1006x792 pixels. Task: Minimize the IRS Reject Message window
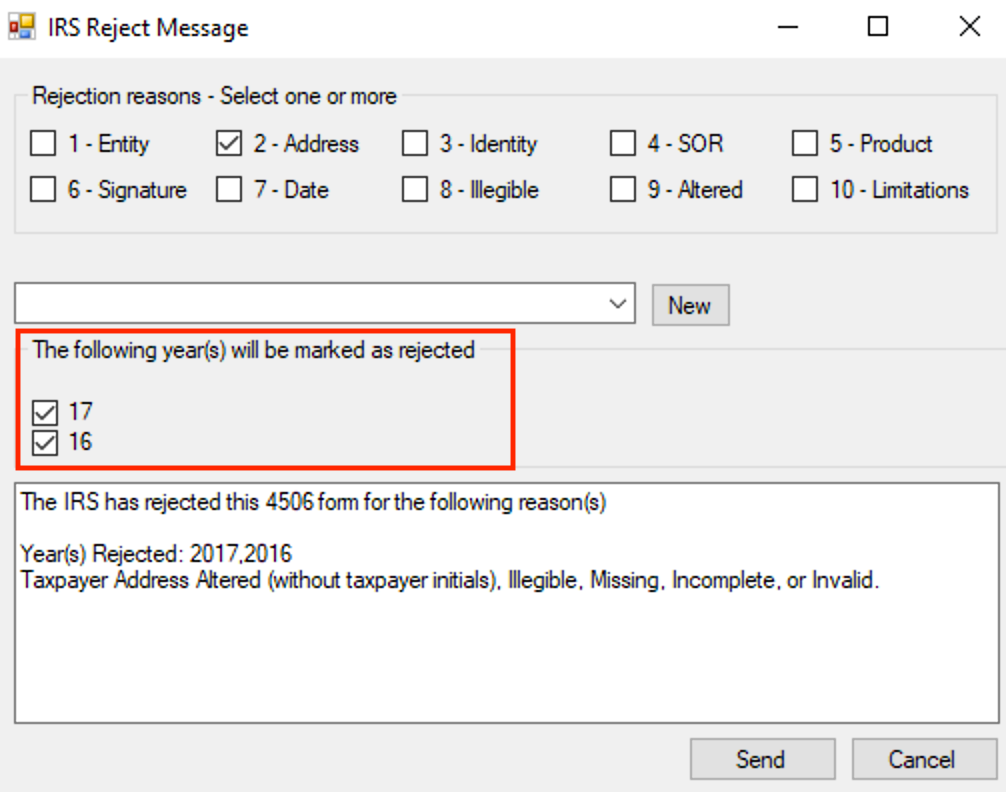click(x=787, y=27)
